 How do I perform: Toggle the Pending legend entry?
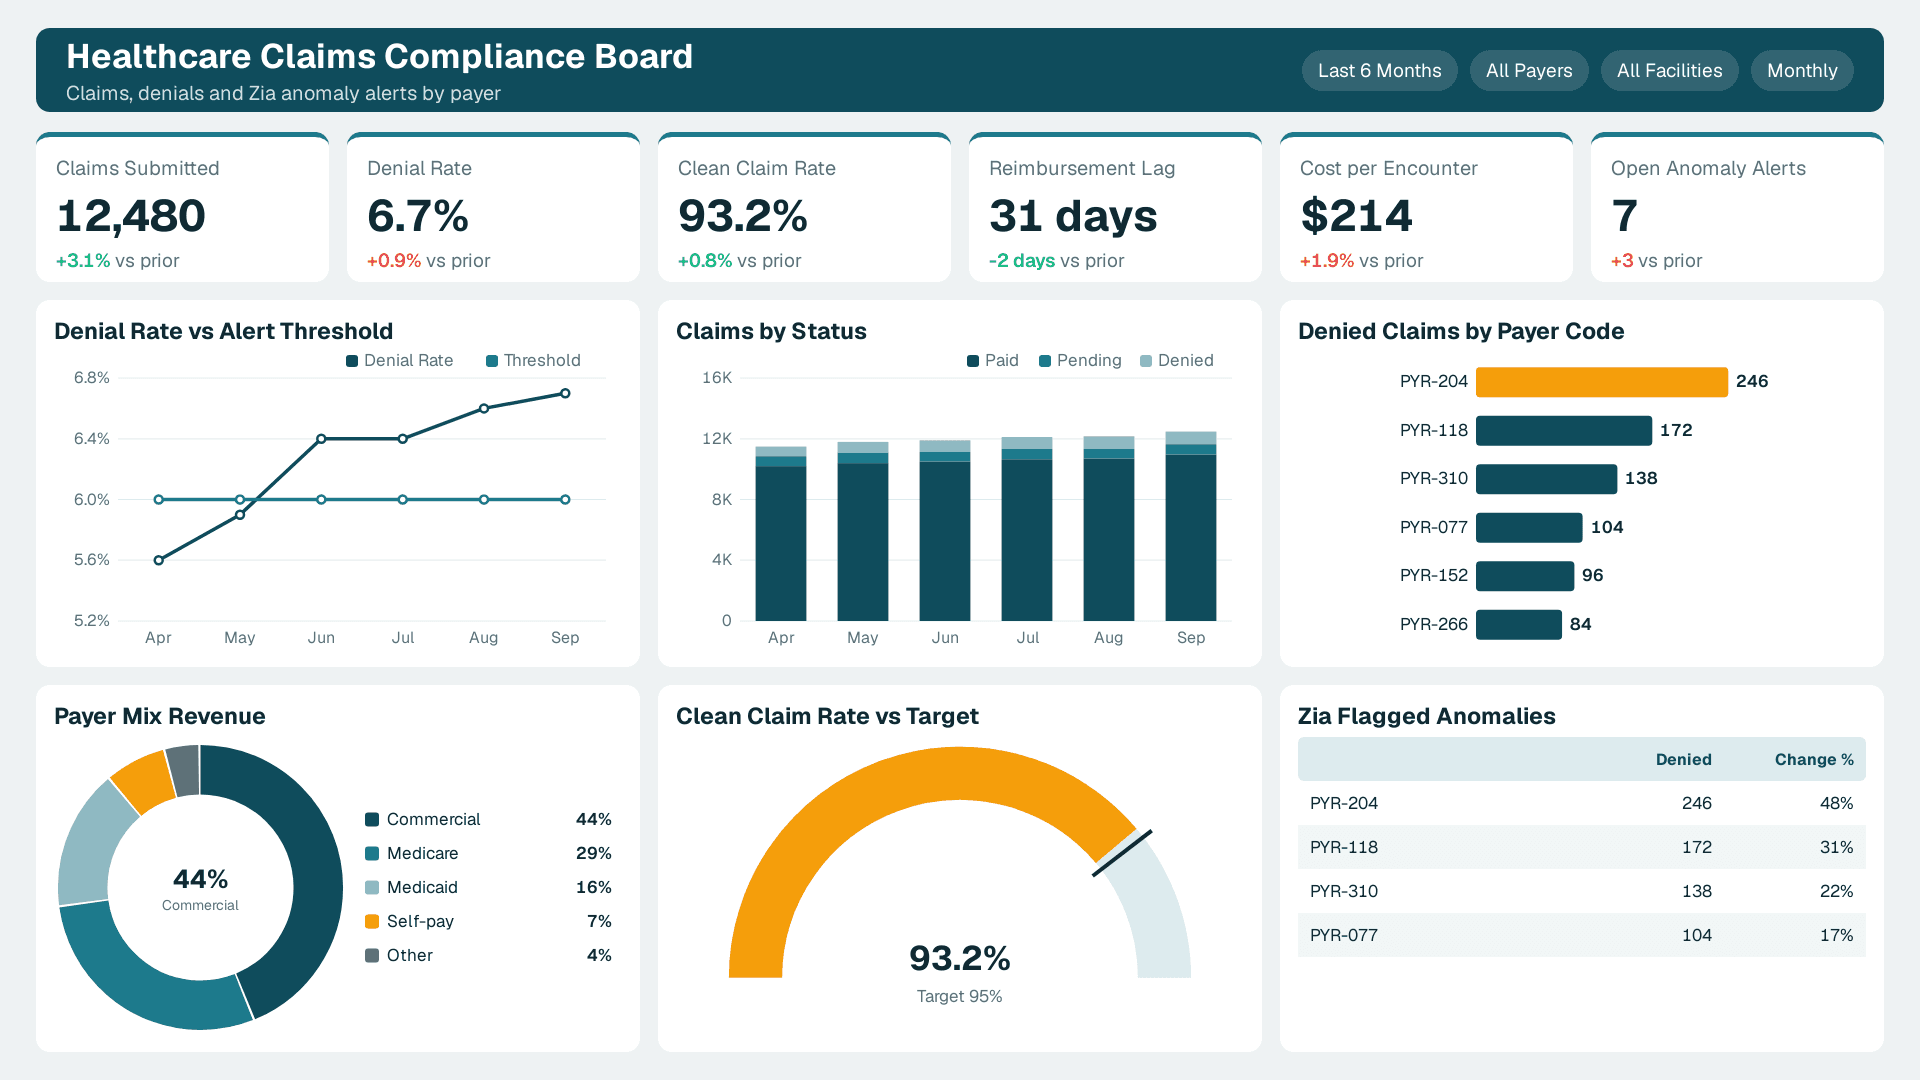1080,361
